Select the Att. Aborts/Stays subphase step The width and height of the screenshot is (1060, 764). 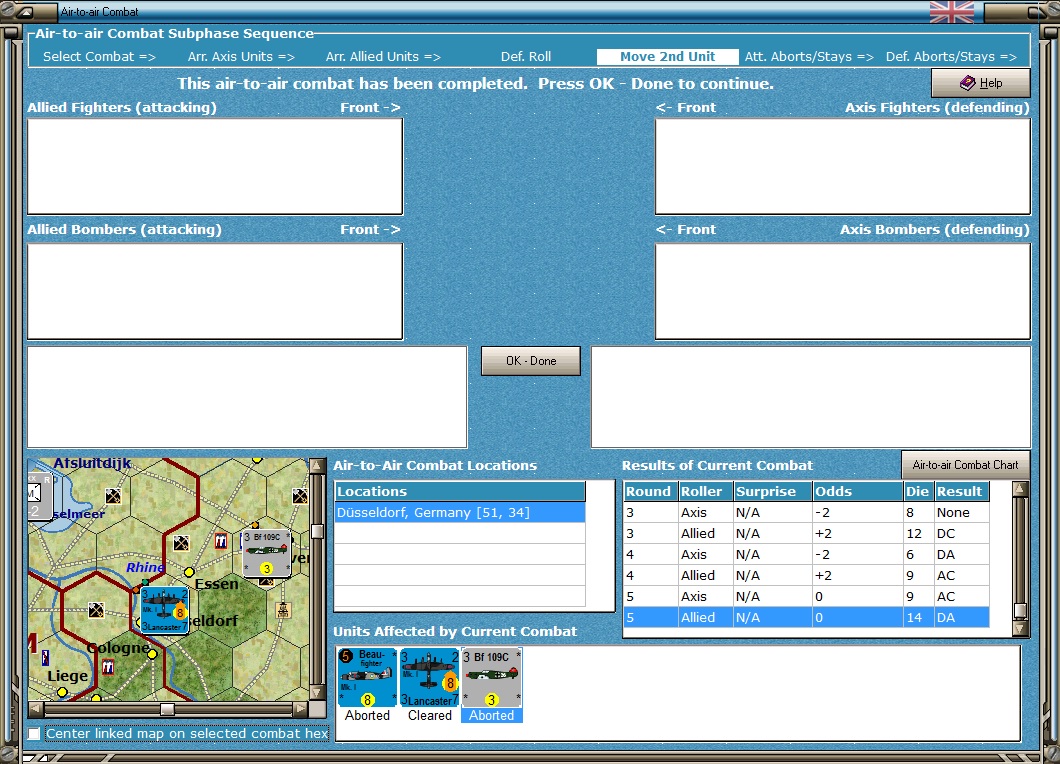coord(809,57)
